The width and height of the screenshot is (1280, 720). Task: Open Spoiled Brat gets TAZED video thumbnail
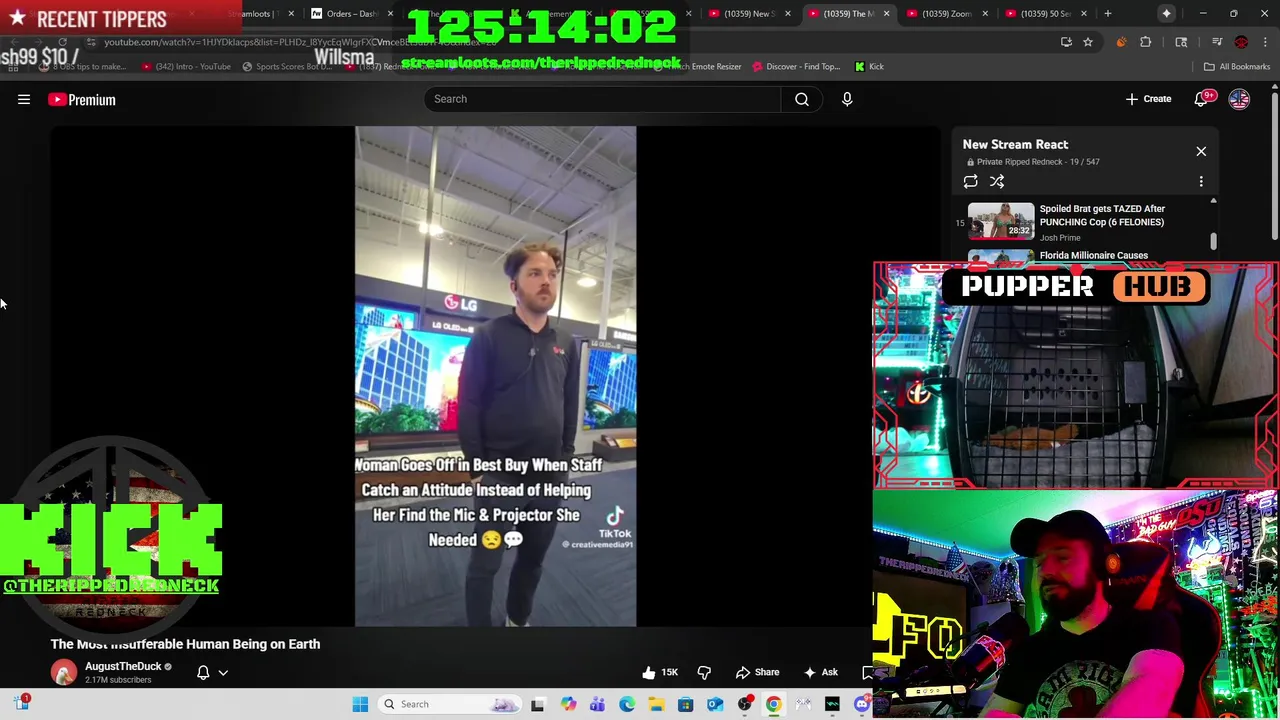click(1001, 221)
